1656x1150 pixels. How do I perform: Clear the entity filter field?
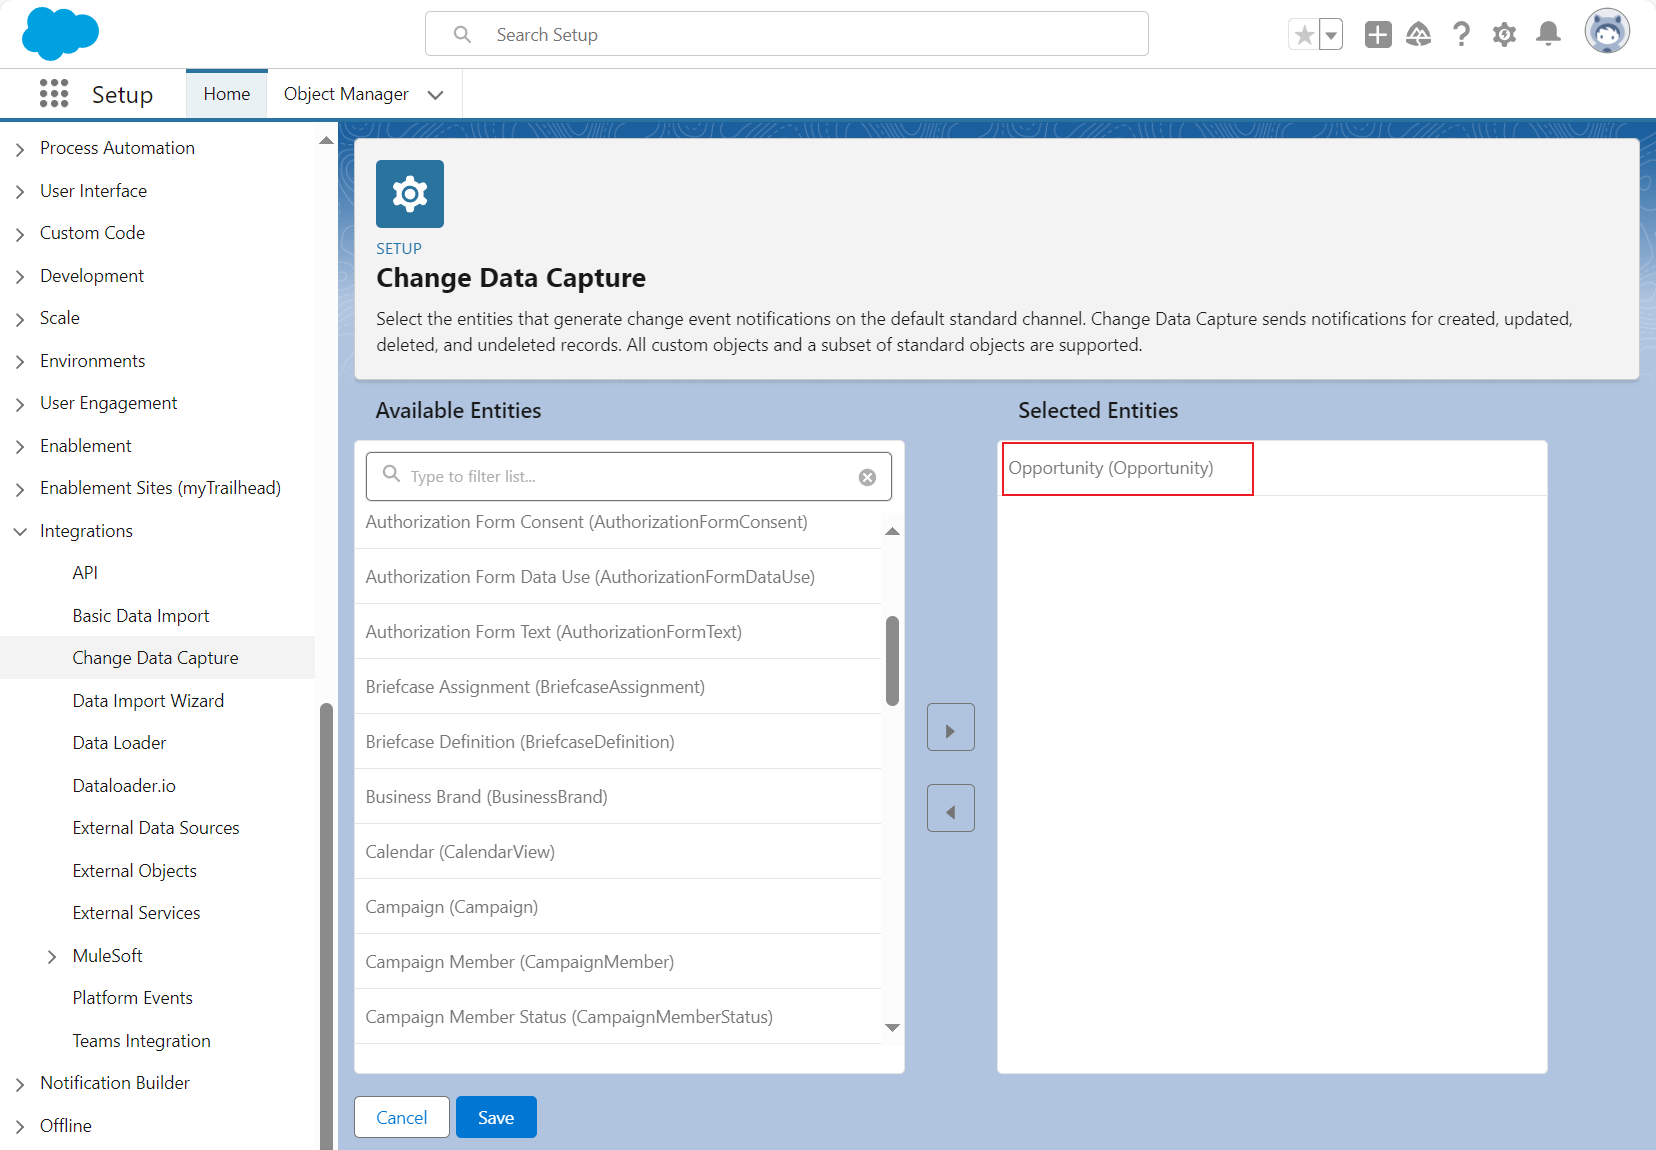(867, 477)
